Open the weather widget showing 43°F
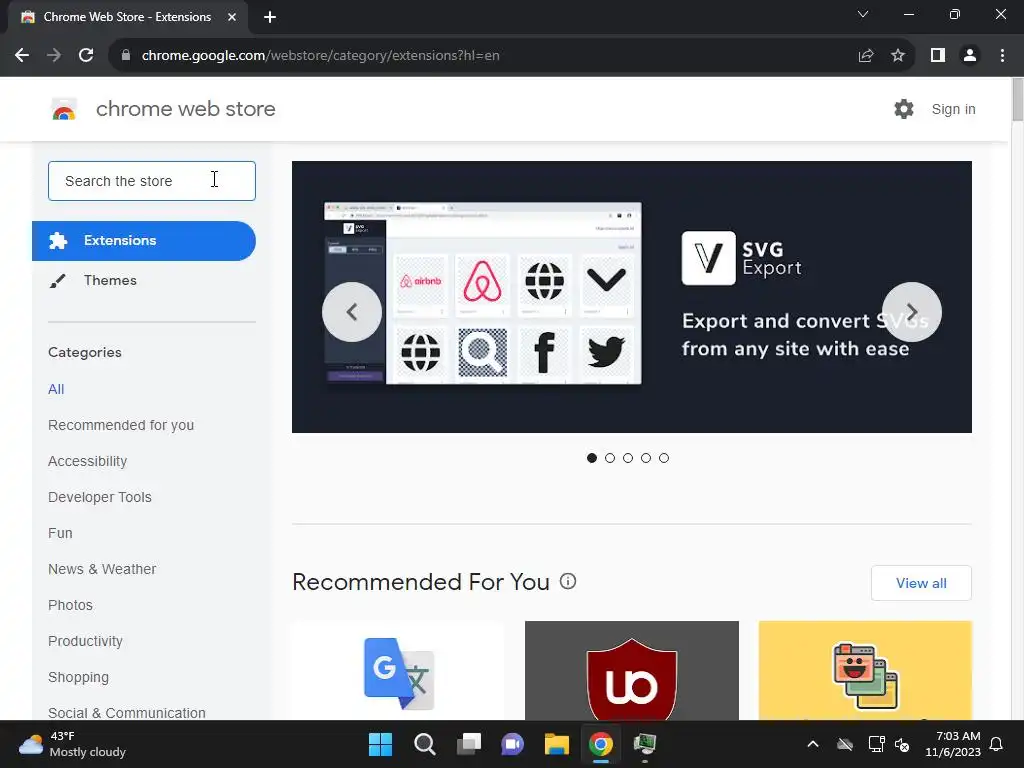Image resolution: width=1024 pixels, height=768 pixels. [x=72, y=744]
